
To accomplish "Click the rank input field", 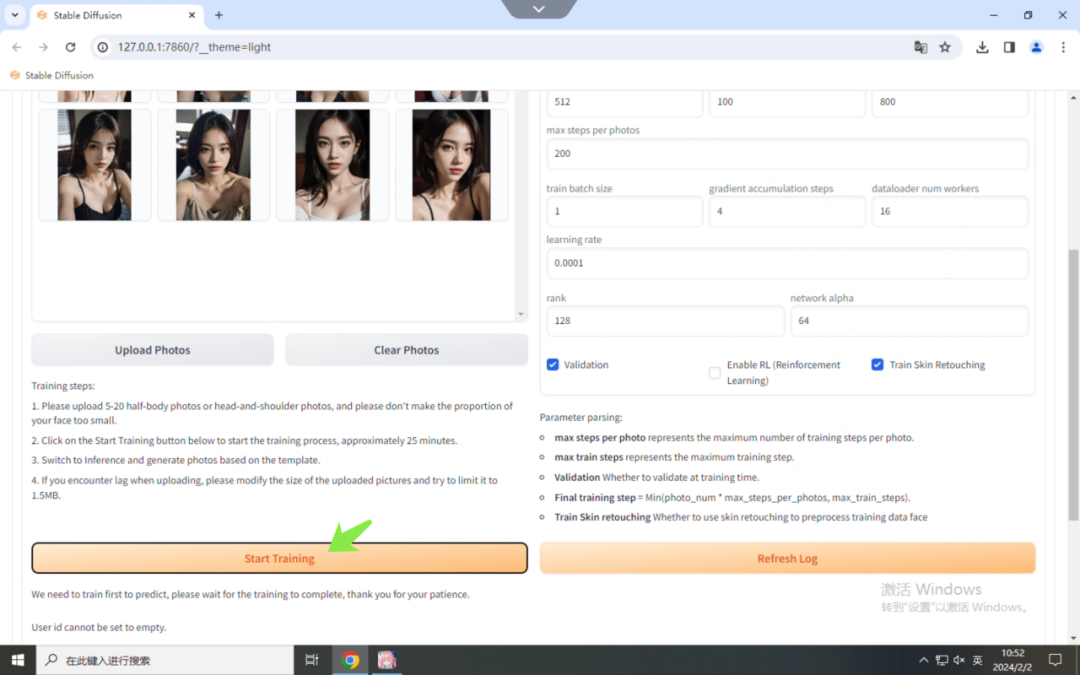I will coord(665,320).
